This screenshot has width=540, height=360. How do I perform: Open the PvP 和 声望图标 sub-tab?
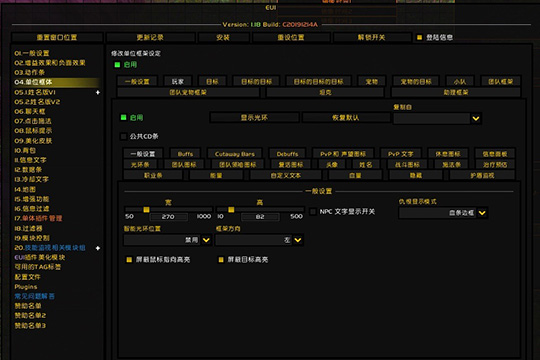tap(343, 154)
